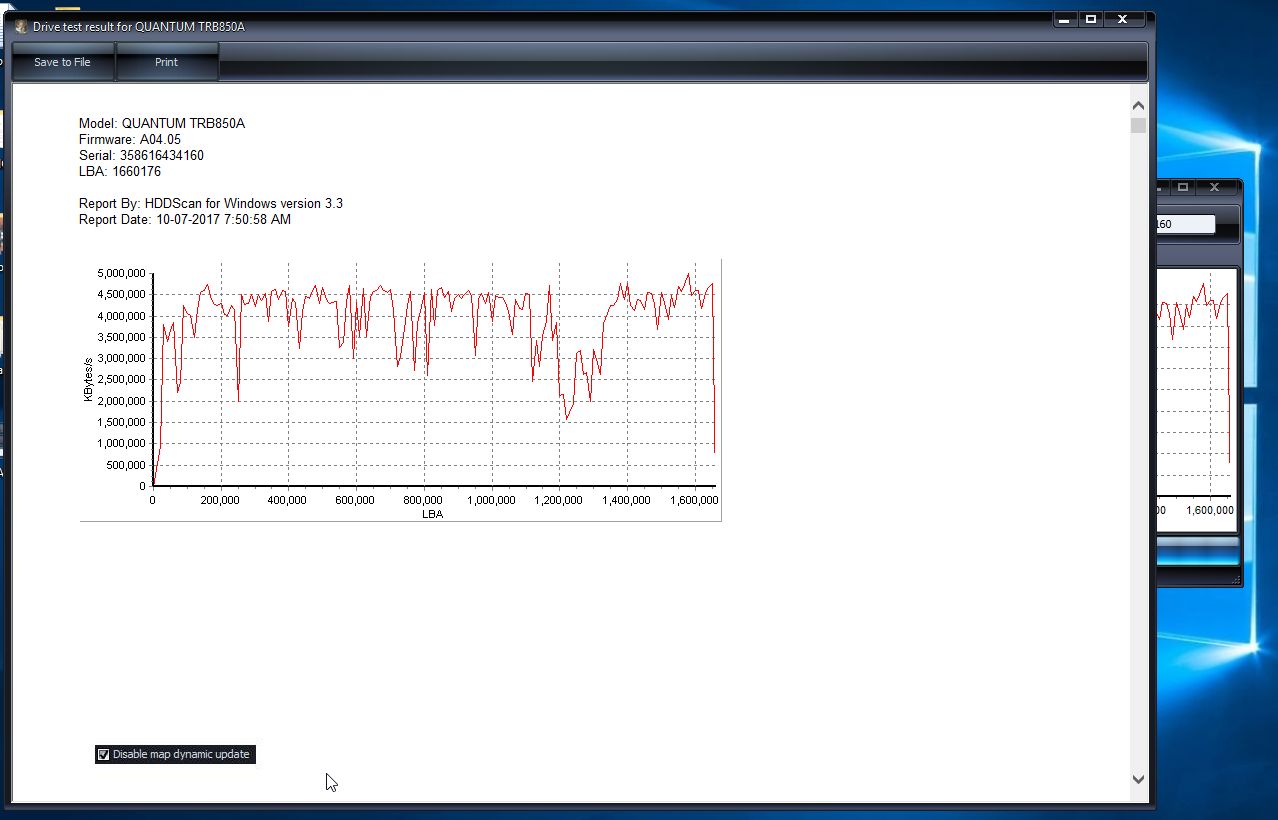Toggle the Disable map dynamic update checkbox
Viewport: 1278px width, 820px height.
(x=103, y=754)
